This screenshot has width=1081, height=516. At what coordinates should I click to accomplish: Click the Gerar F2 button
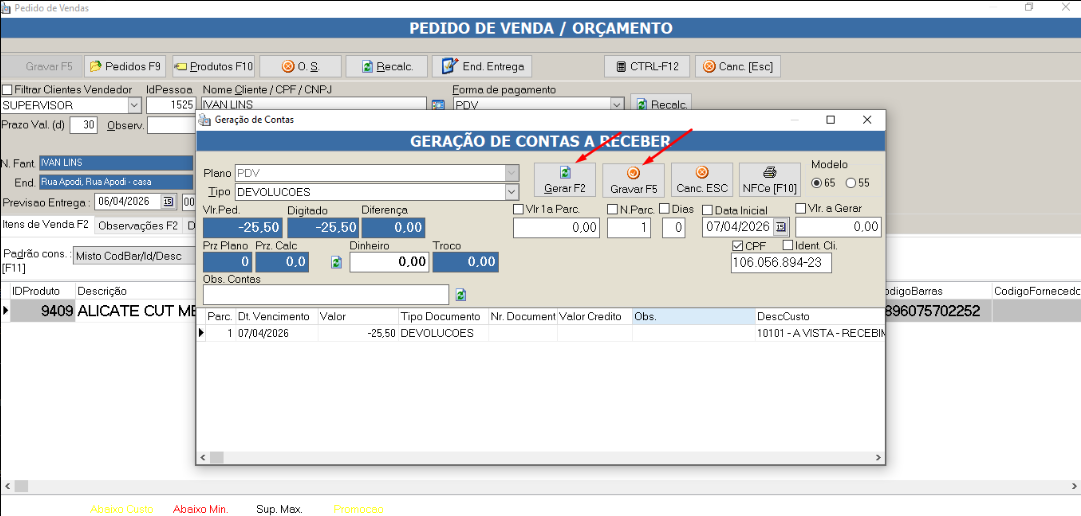[565, 180]
